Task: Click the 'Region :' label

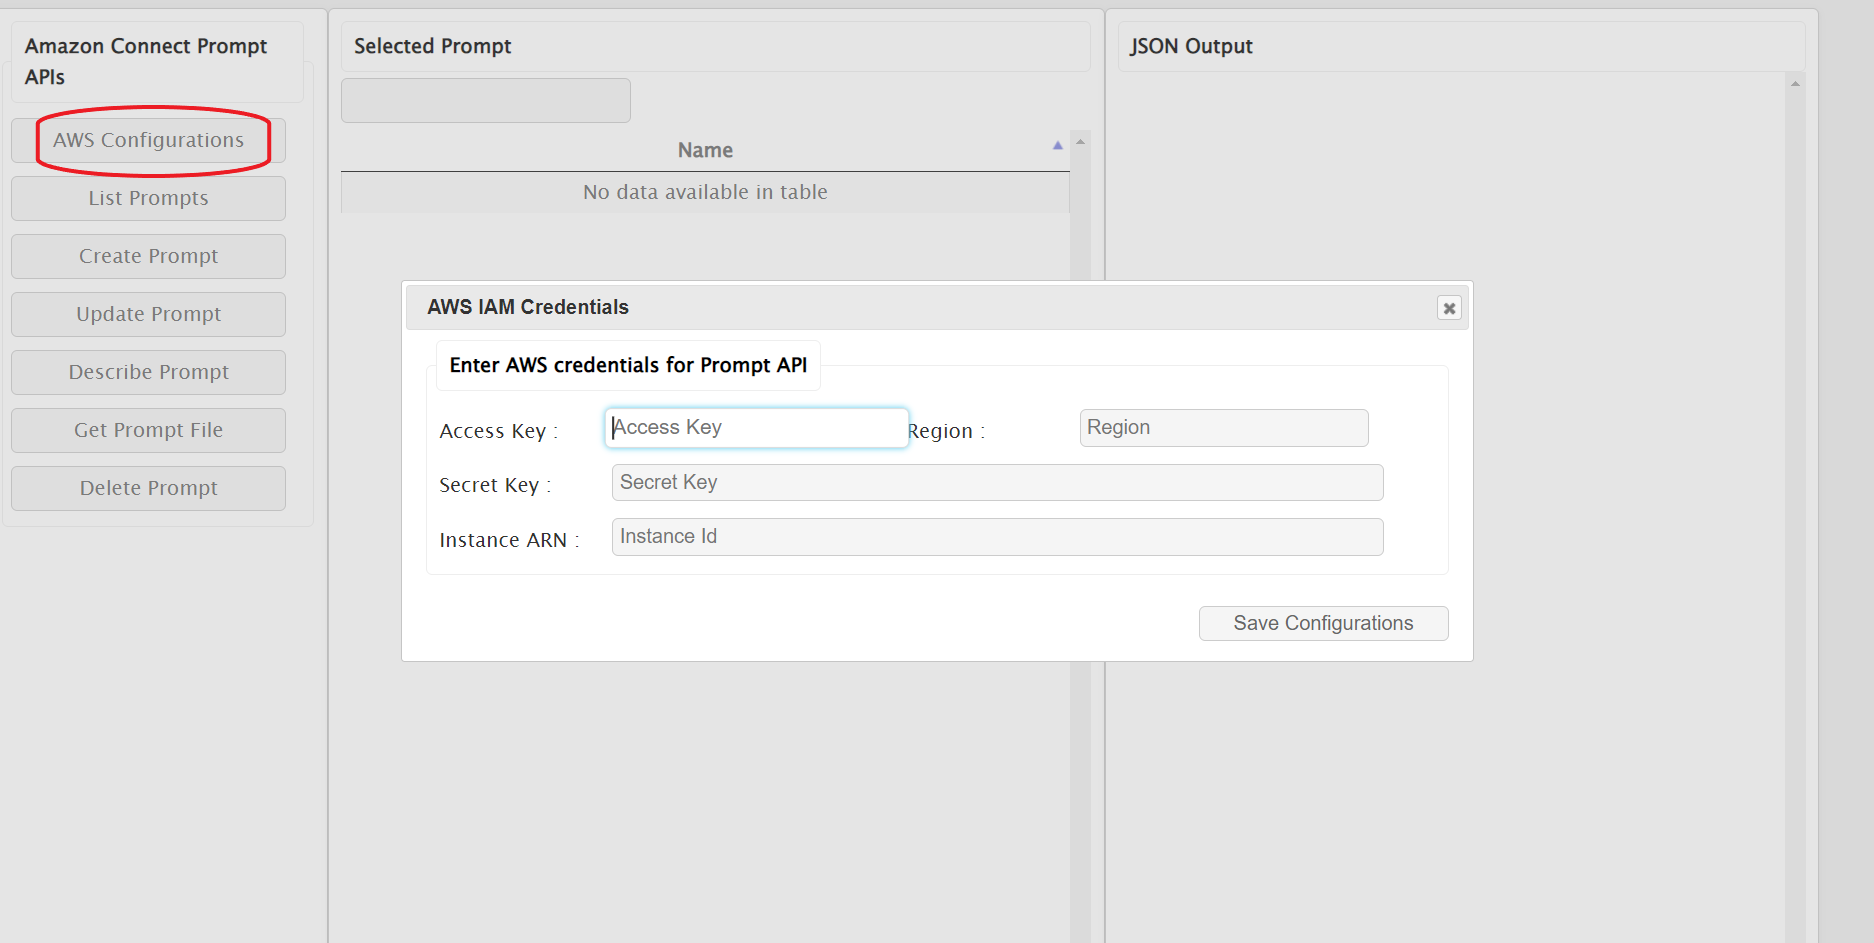Action: tap(946, 431)
